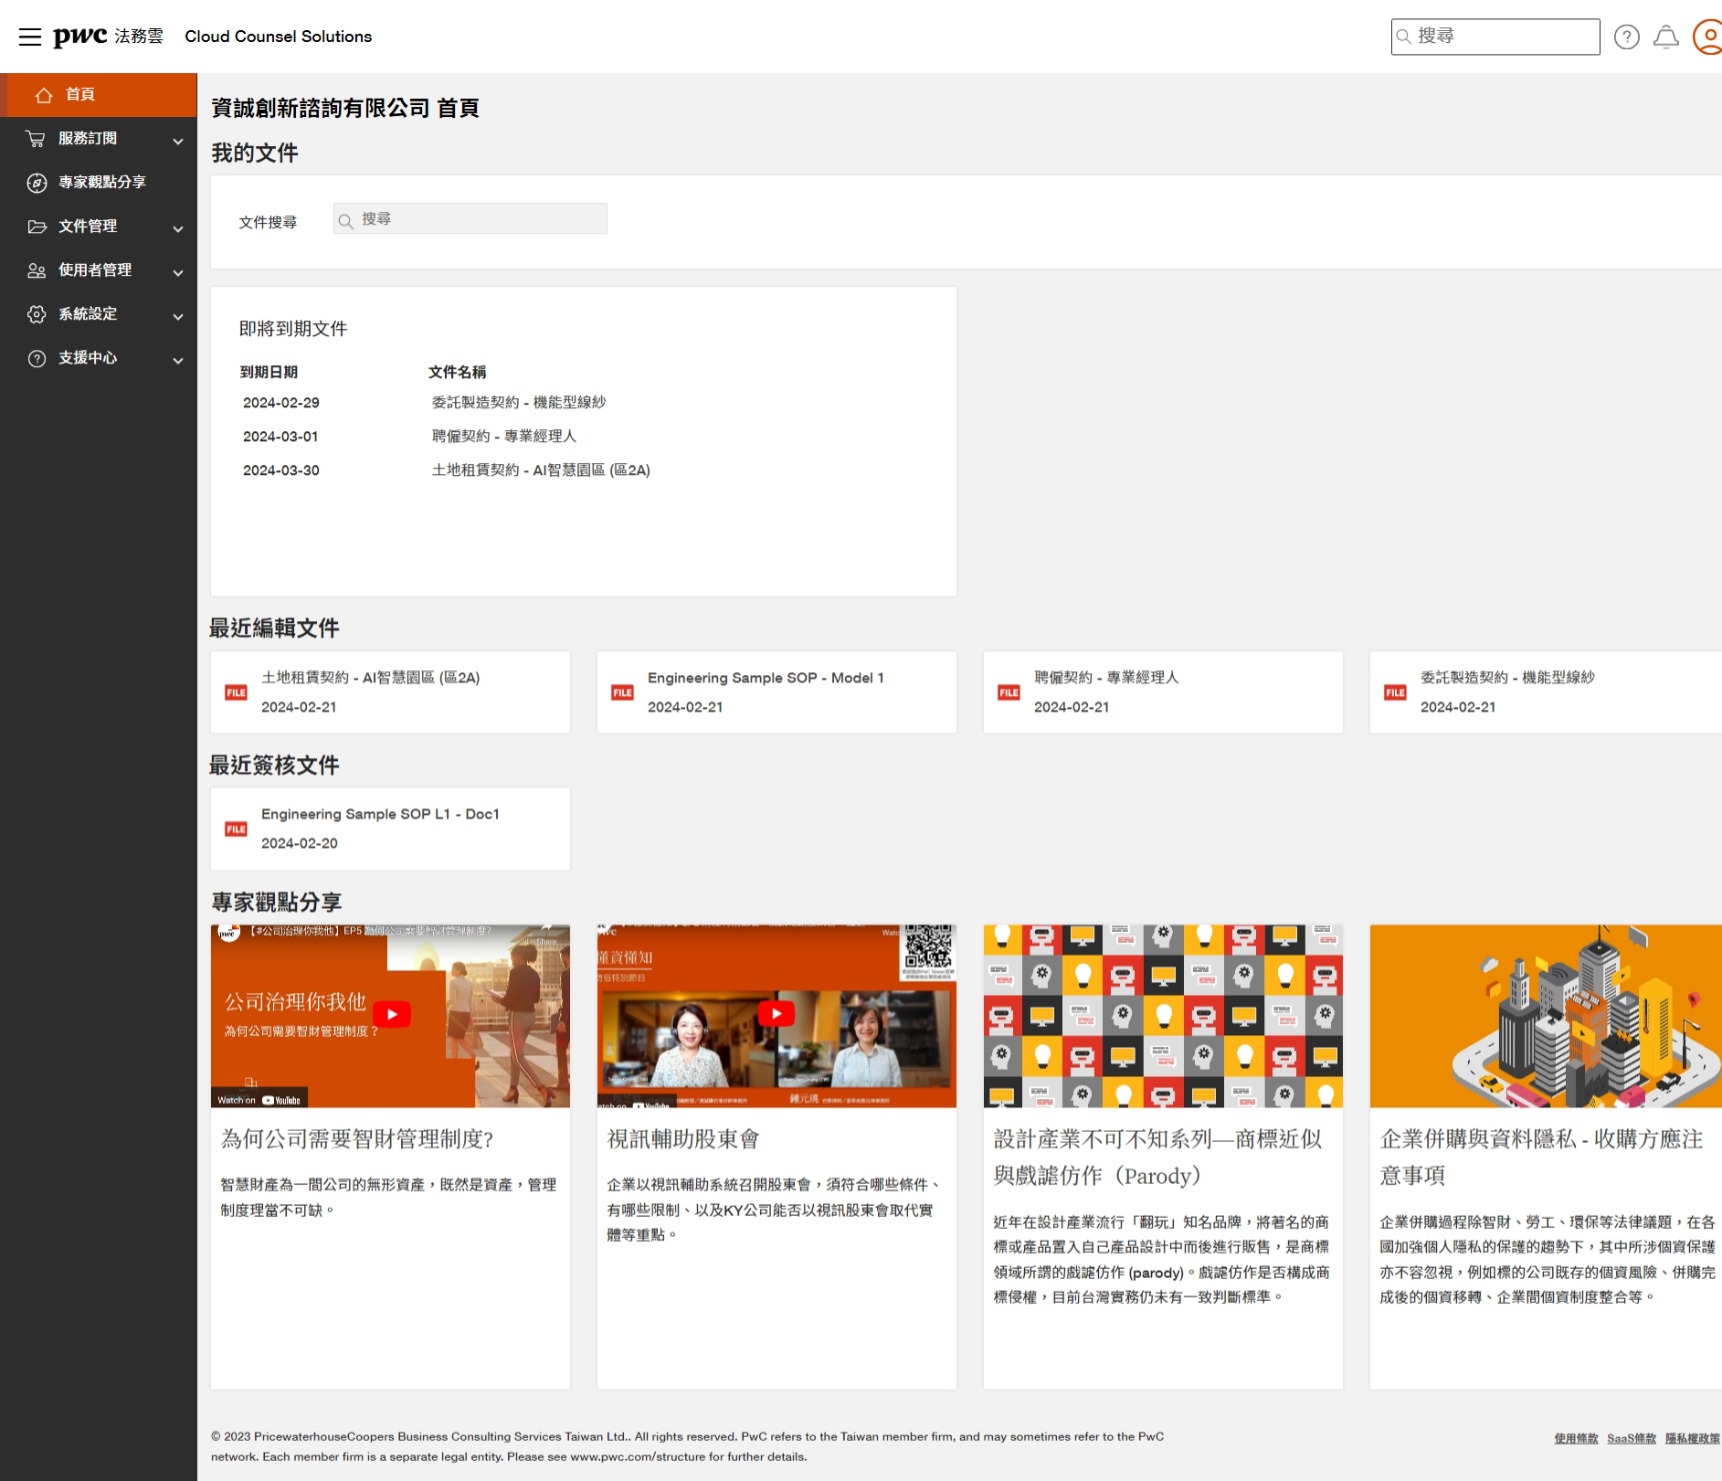
Task: Click the gear icon beside 系統設定
Action: click(x=36, y=314)
